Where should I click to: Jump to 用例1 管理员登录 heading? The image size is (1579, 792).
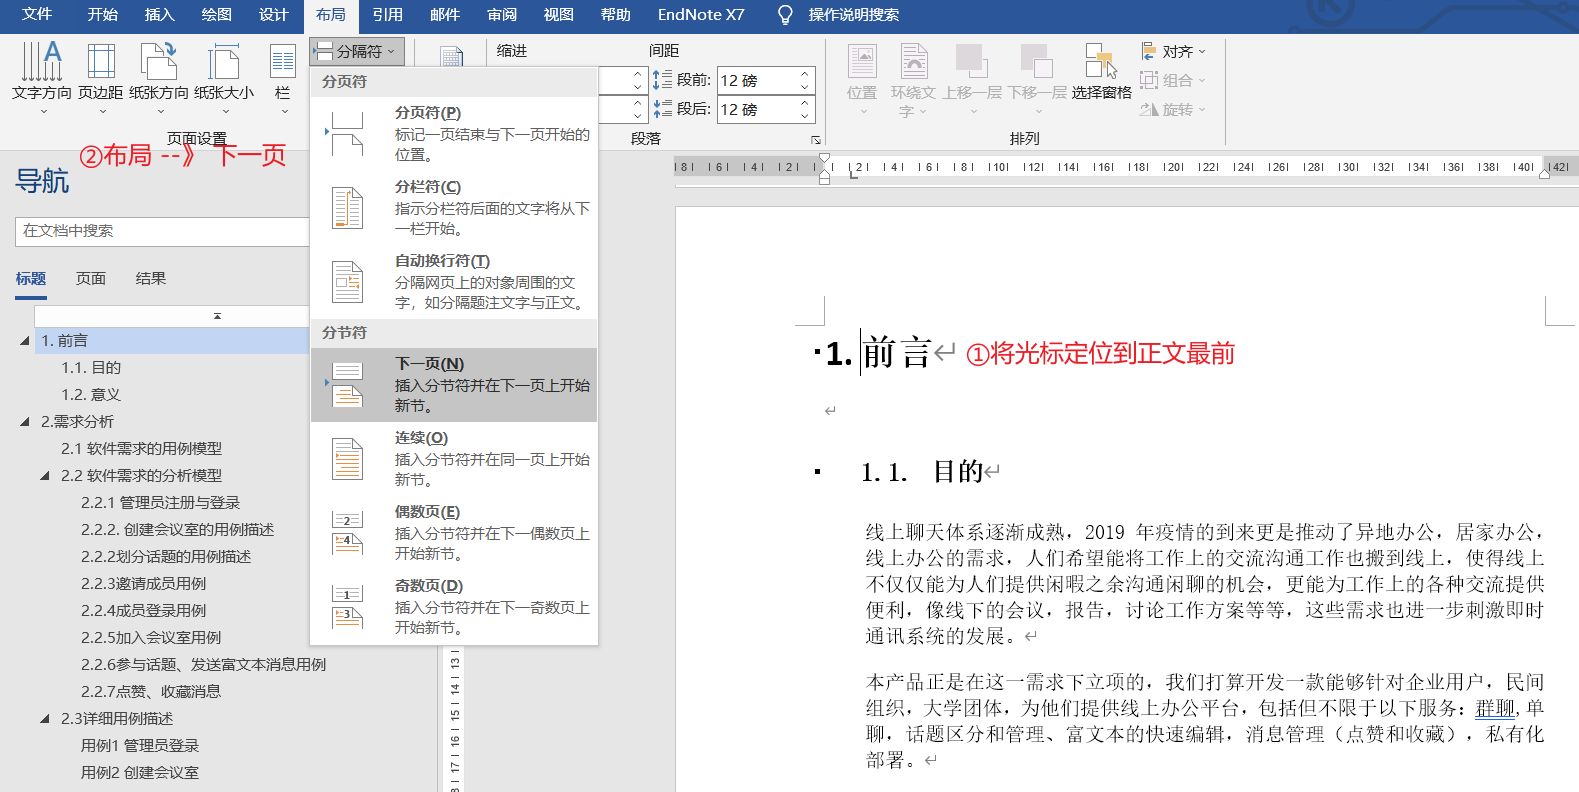tap(140, 746)
